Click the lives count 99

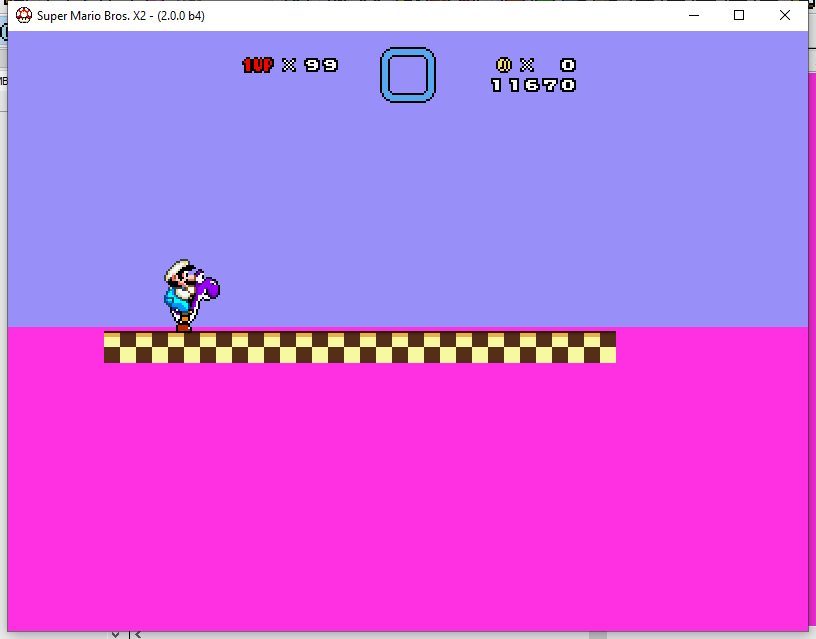tap(321, 65)
